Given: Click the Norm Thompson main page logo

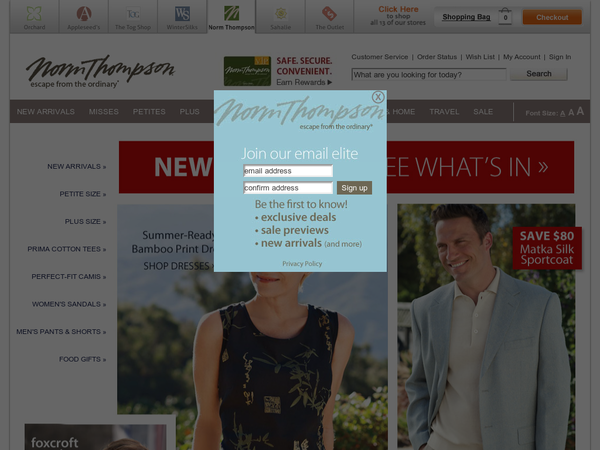Looking at the screenshot, I should (x=100, y=71).
